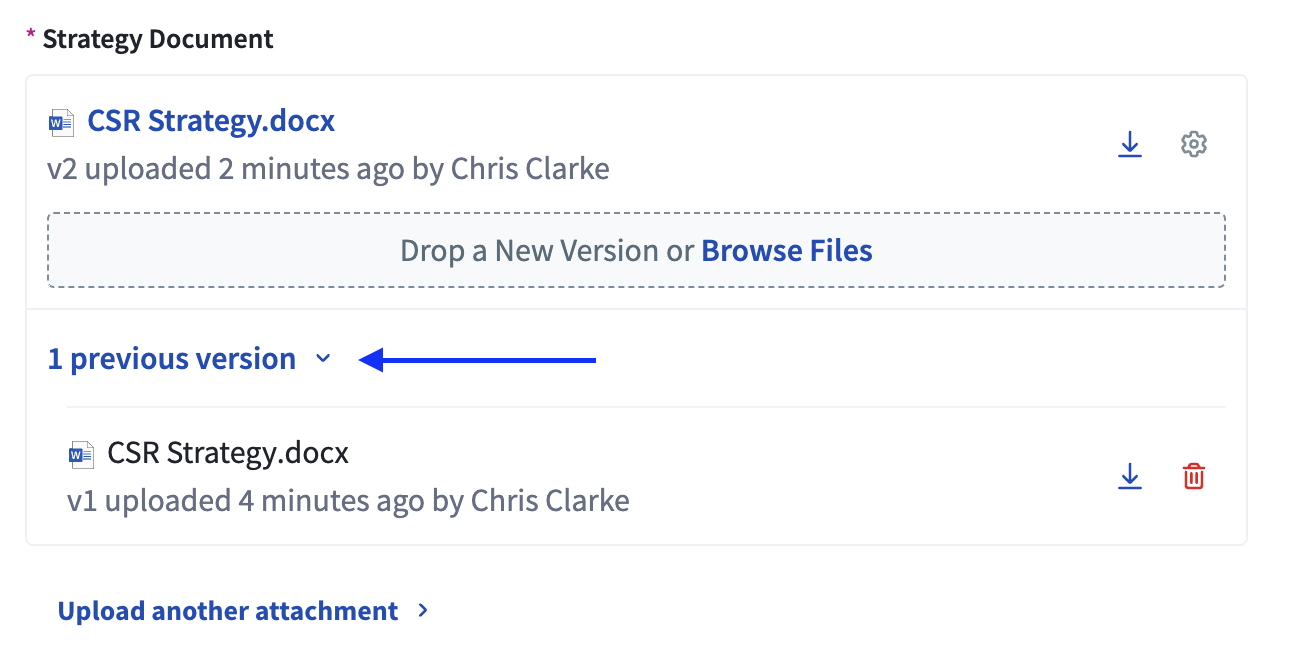
Task: Download the current v2 CSR Strategy document
Action: (1129, 145)
